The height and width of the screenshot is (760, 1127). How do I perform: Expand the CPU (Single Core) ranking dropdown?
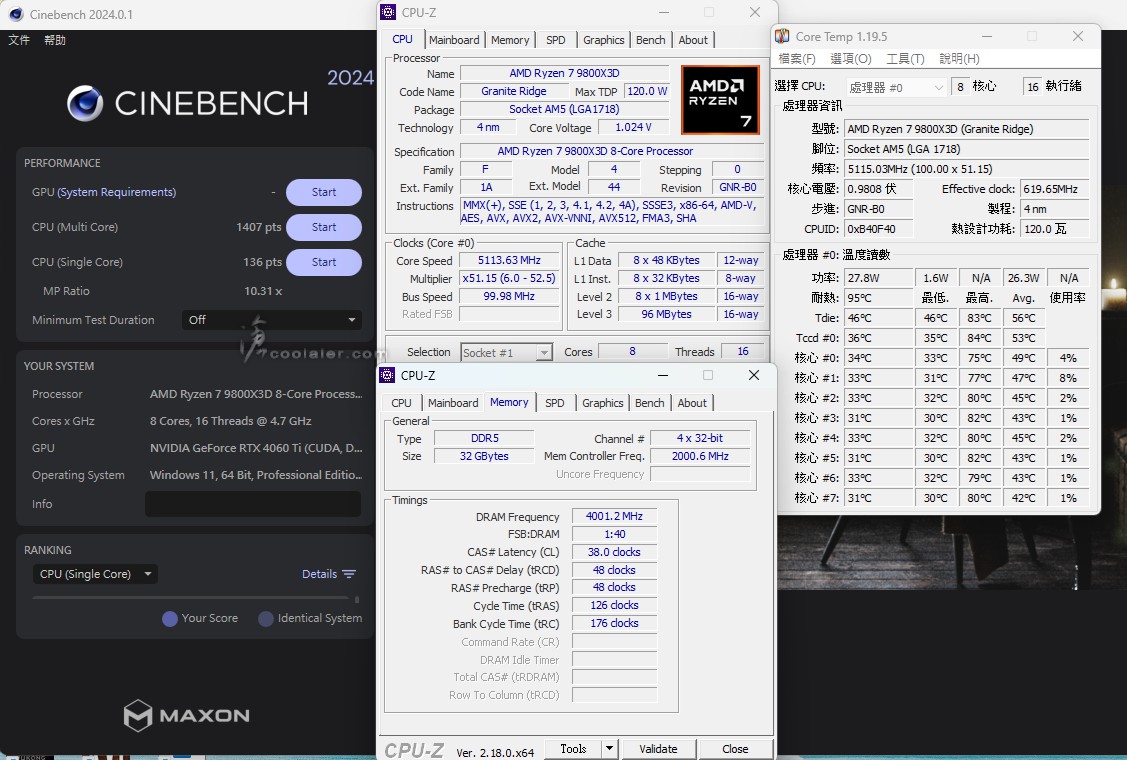(95, 574)
